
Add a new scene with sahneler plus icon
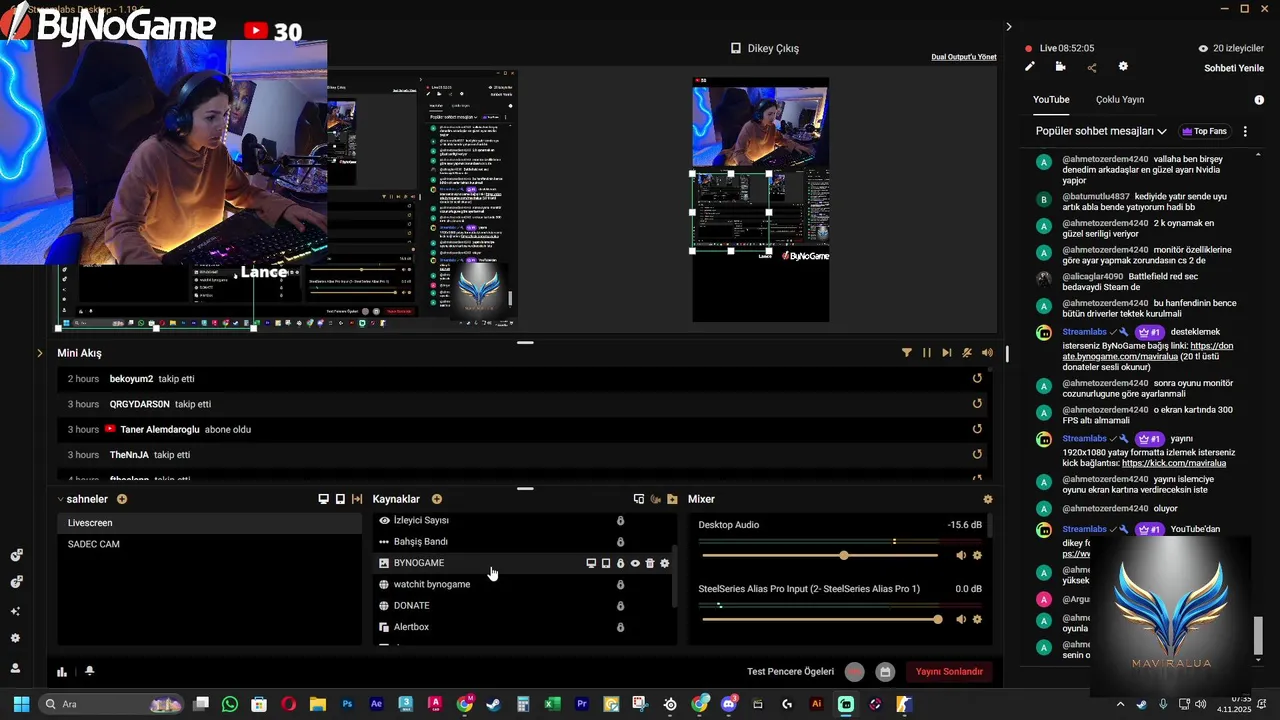click(122, 499)
